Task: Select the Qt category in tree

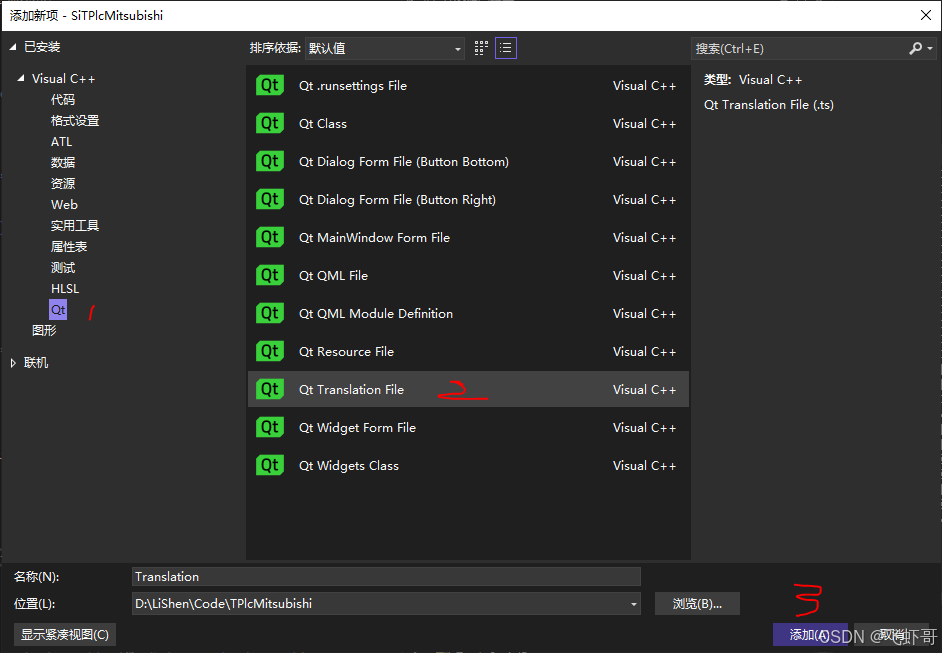Action: pyautogui.click(x=58, y=310)
